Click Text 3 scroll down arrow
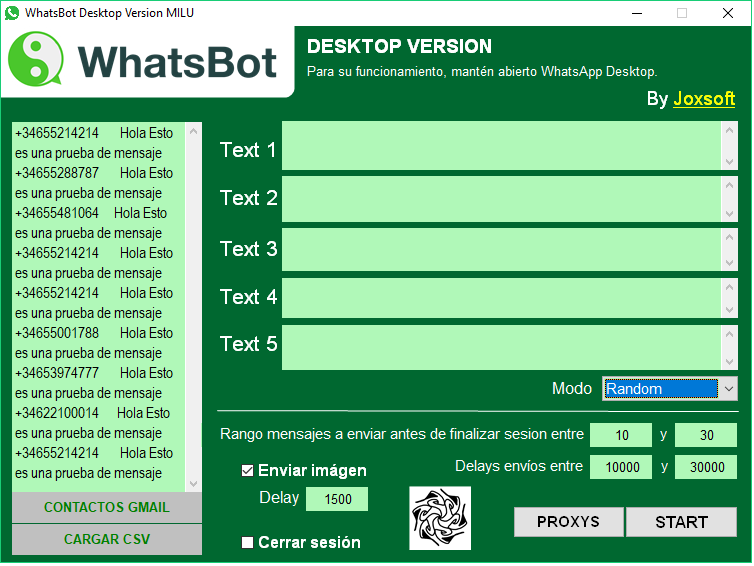This screenshot has width=754, height=566. click(x=729, y=263)
